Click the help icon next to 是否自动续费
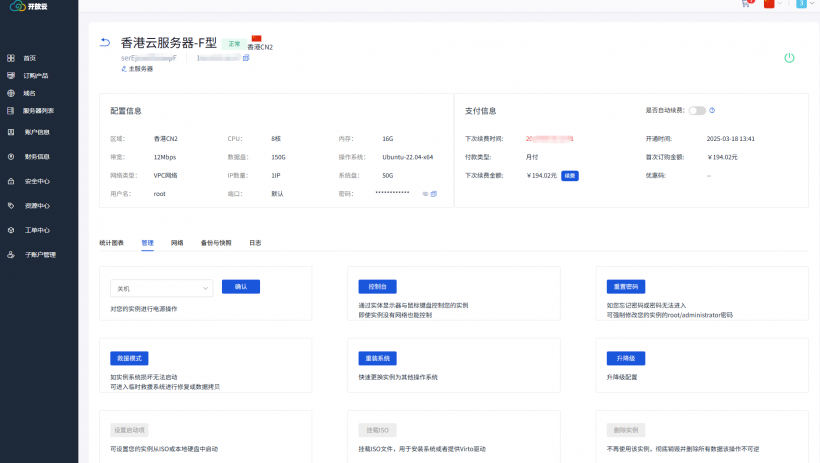Viewport: 820px width, 463px height. [x=712, y=110]
